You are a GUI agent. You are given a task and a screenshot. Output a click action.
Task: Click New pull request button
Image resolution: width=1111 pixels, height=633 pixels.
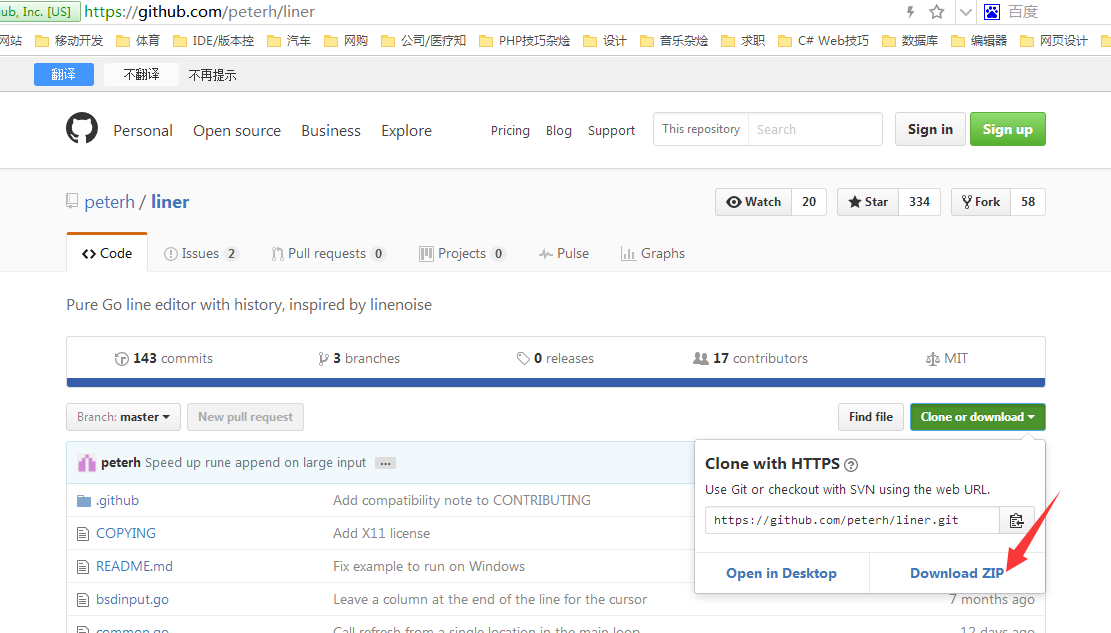coord(245,417)
